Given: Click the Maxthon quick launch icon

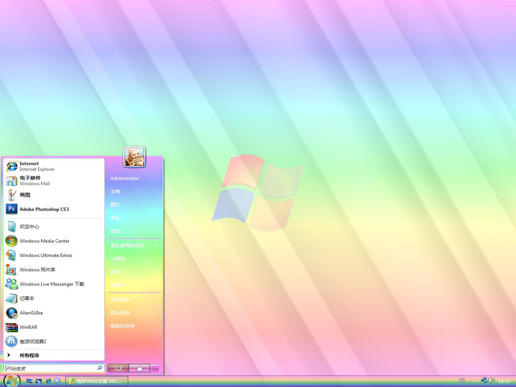Looking at the screenshot, I should [57, 381].
